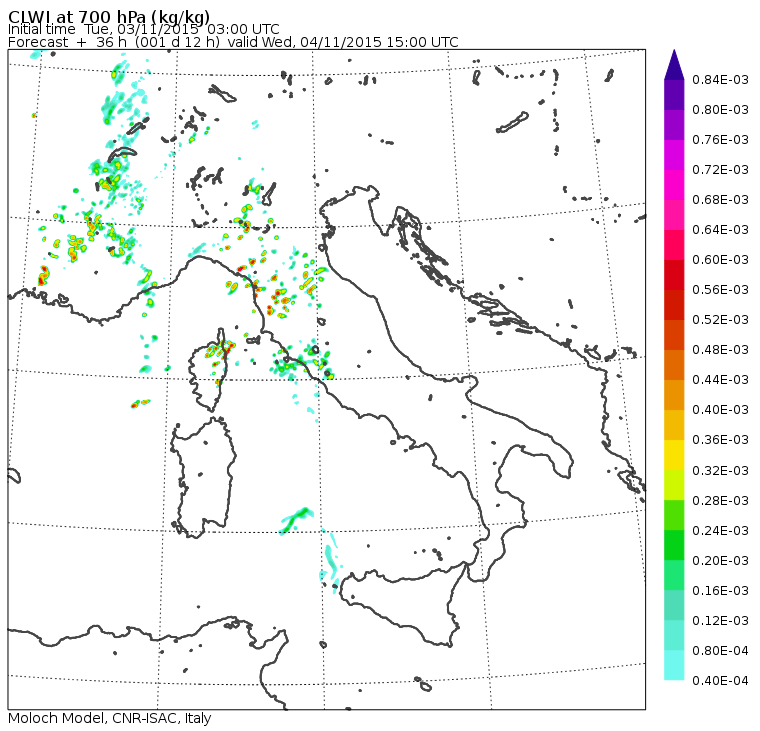
Task: Click the 0.68E-03 colorbar label
Action: pyautogui.click(x=720, y=200)
